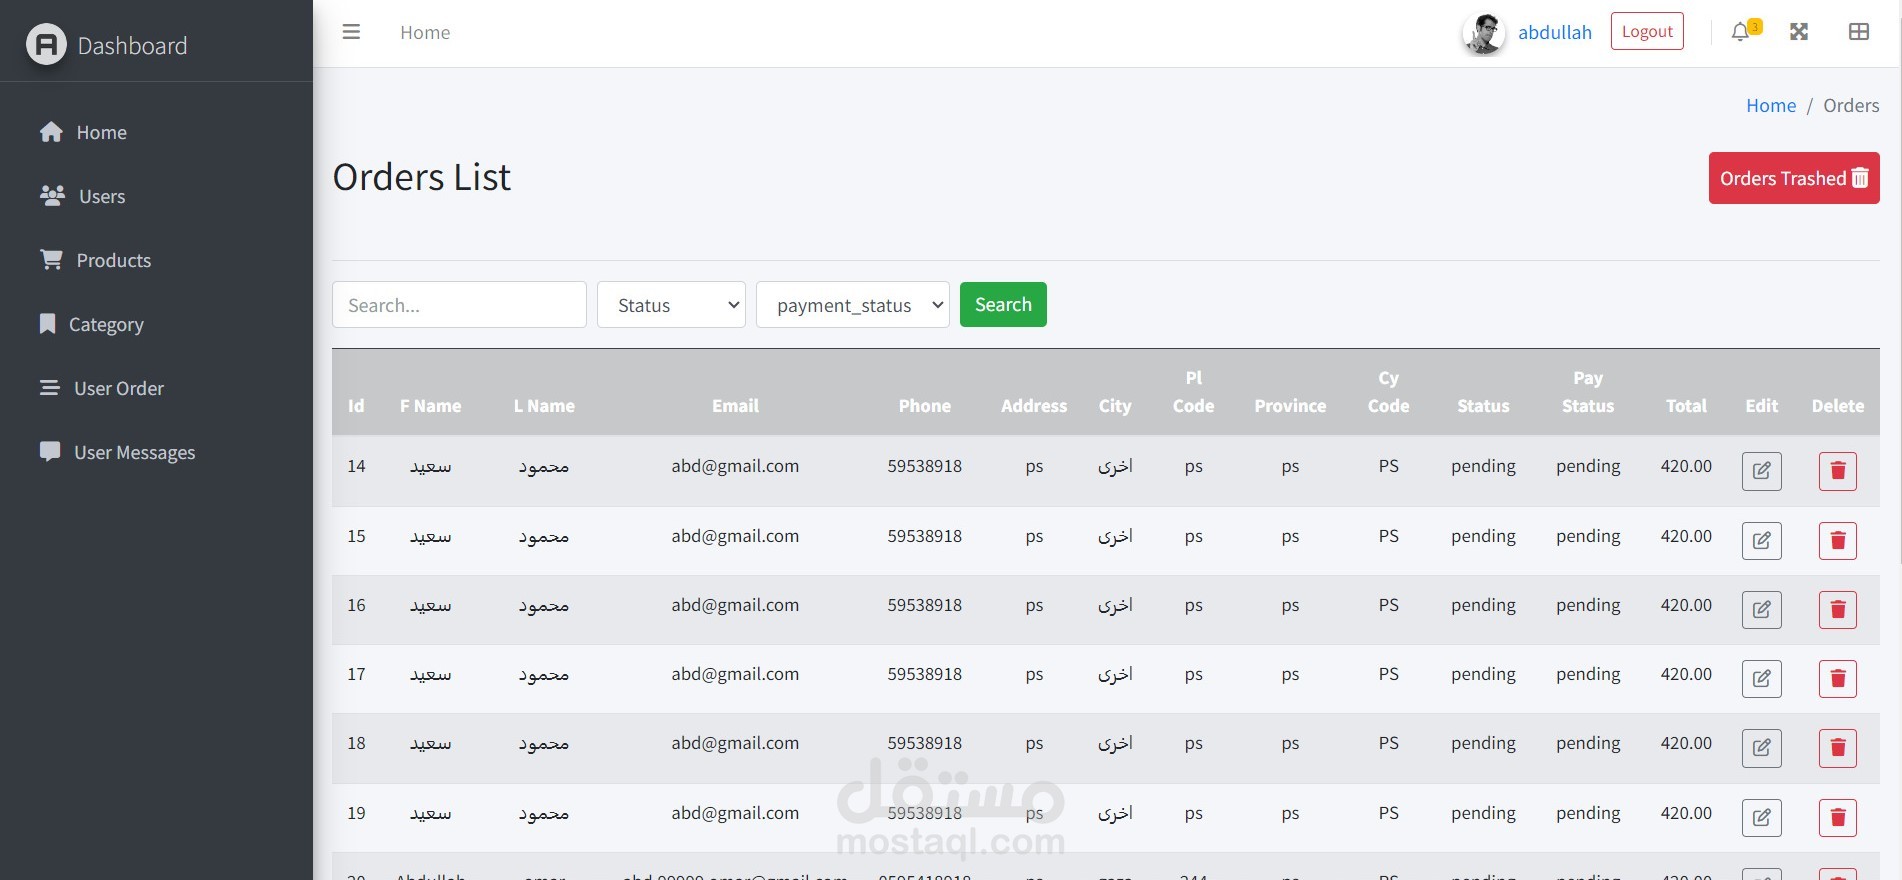This screenshot has height=880, width=1902.
Task: Edit order with Id 16
Action: click(x=1762, y=610)
